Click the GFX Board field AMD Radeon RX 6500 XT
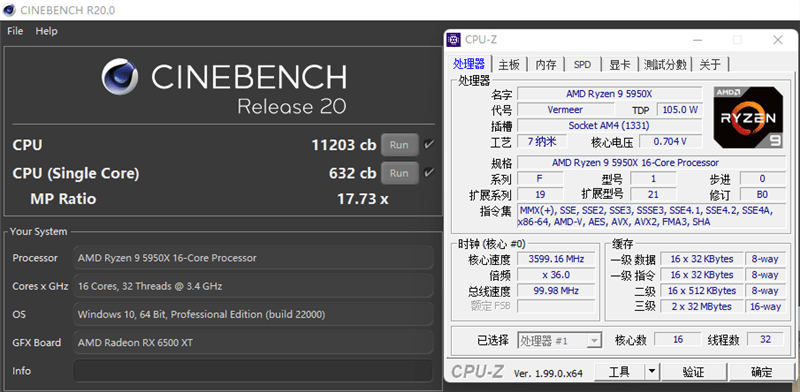This screenshot has height=392, width=800. 253,342
